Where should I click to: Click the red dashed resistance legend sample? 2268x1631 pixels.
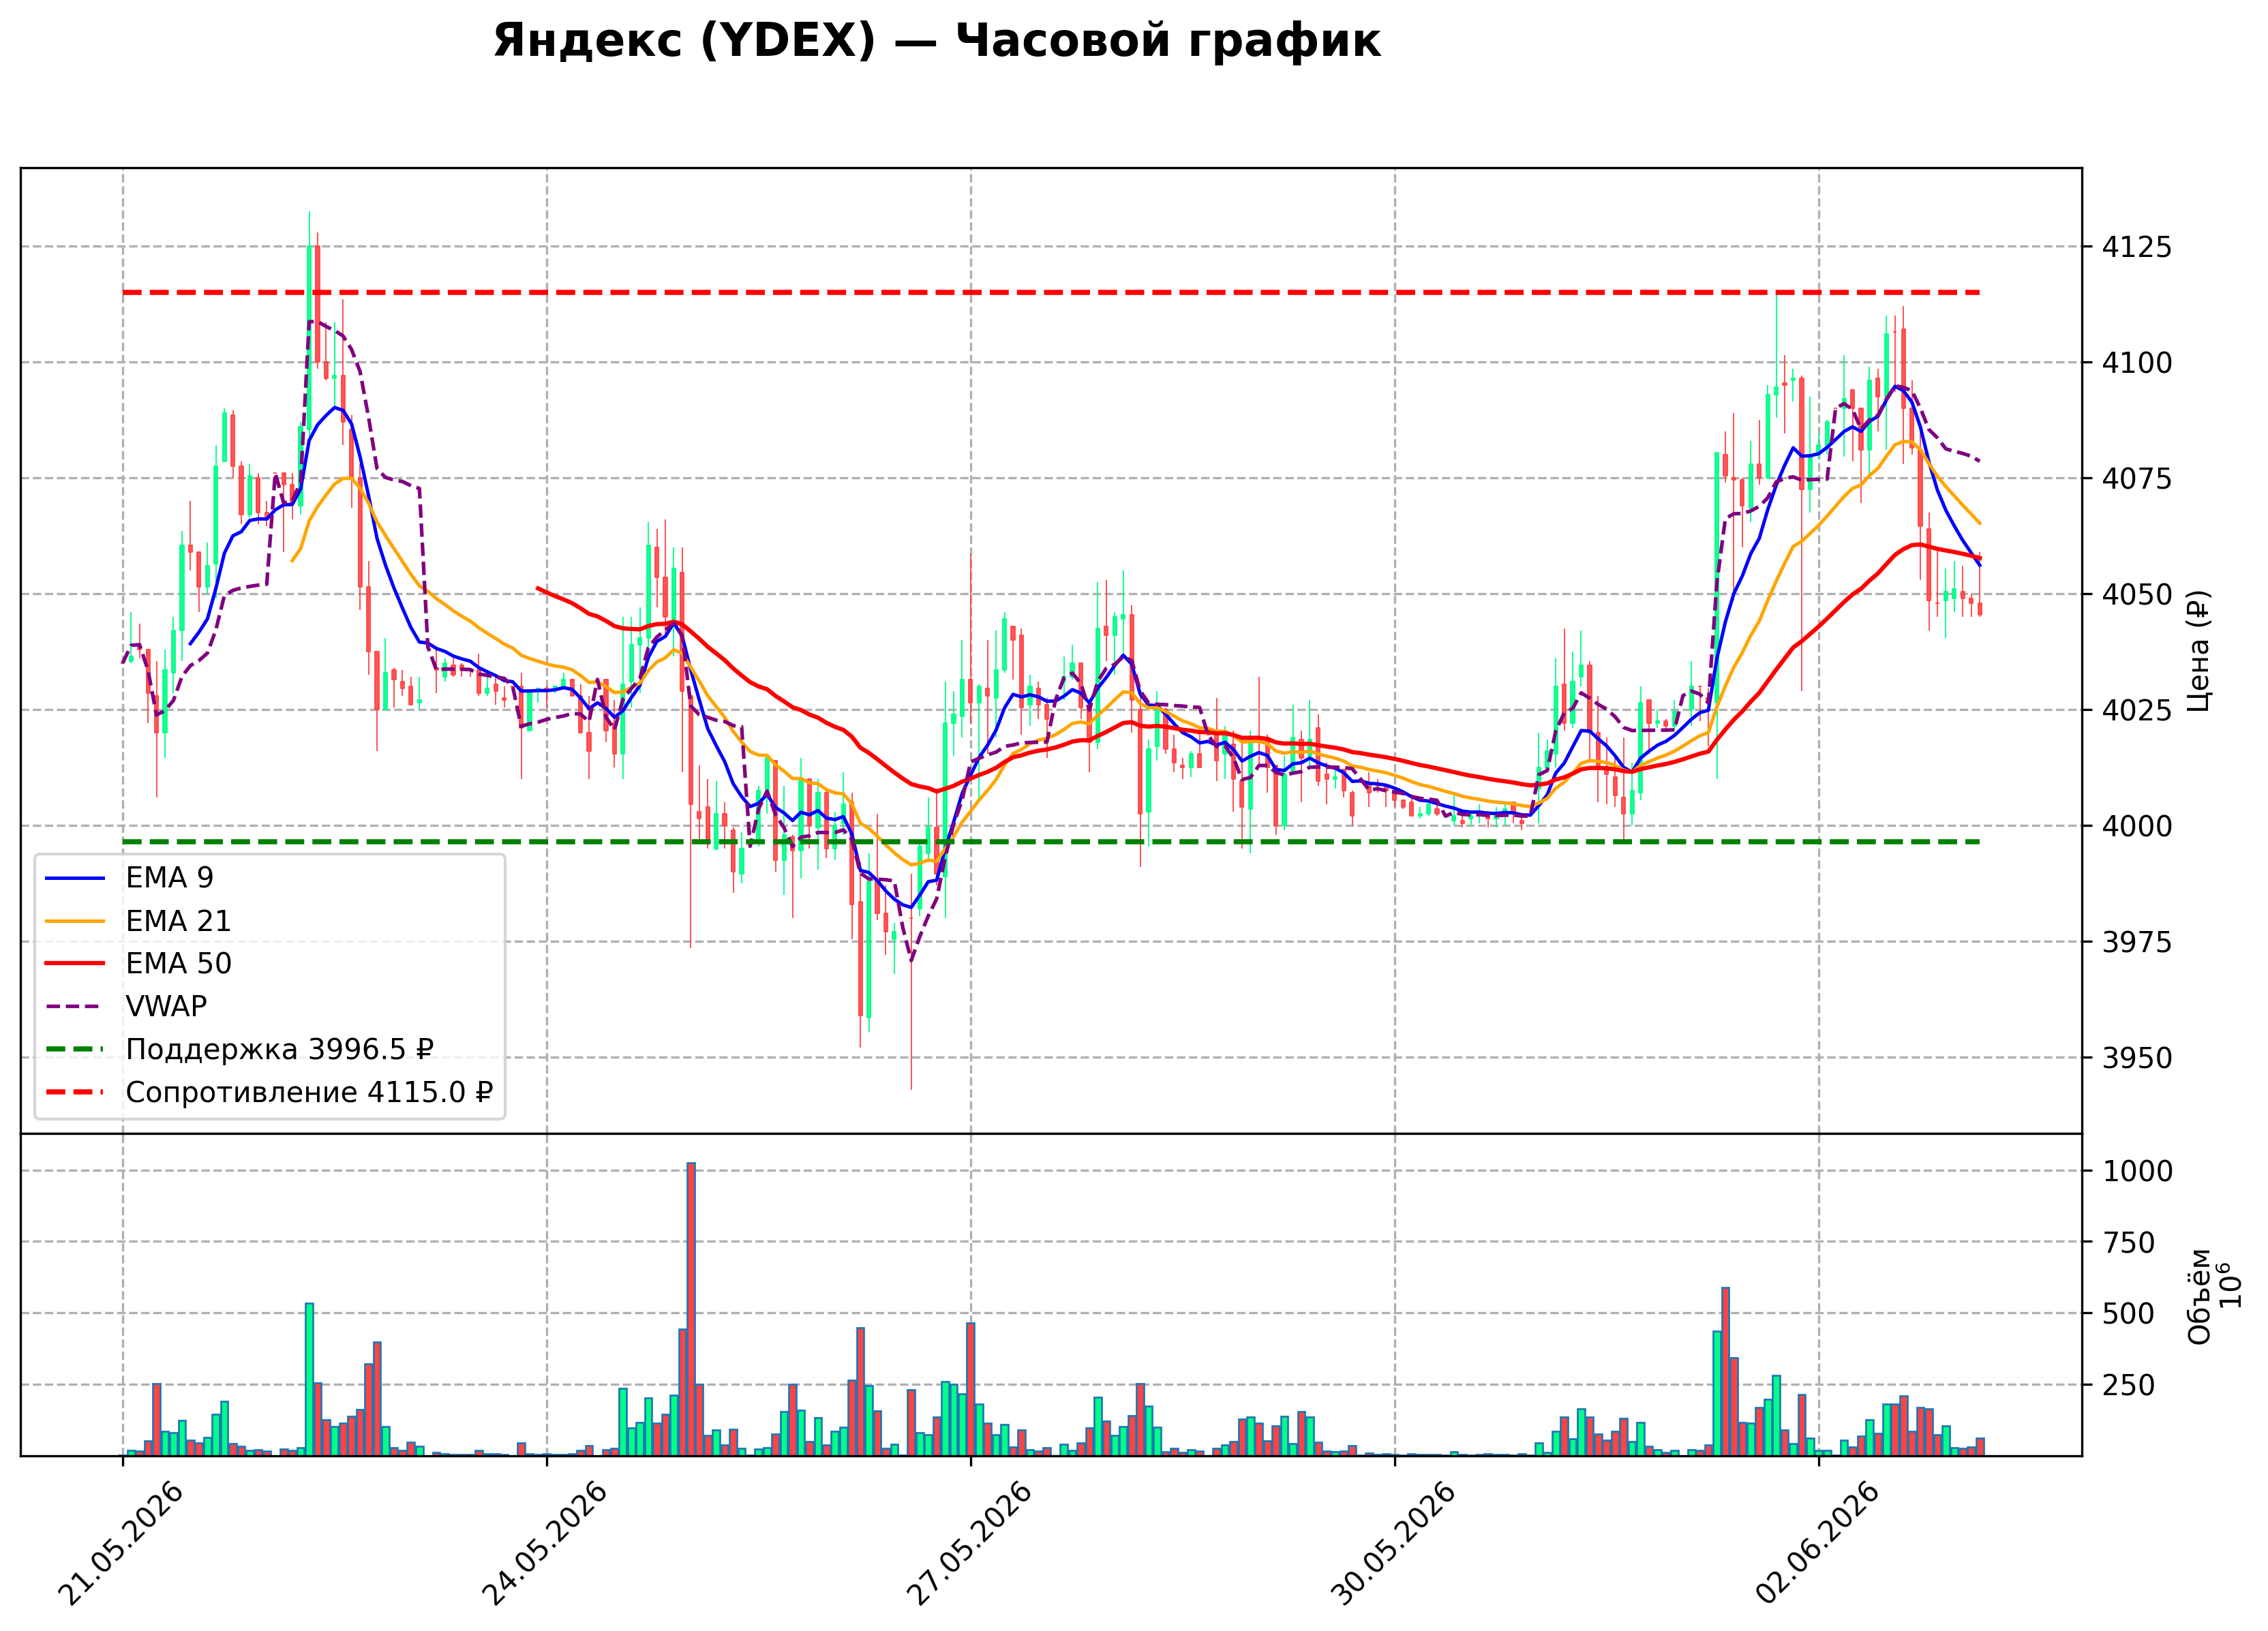75,1092
